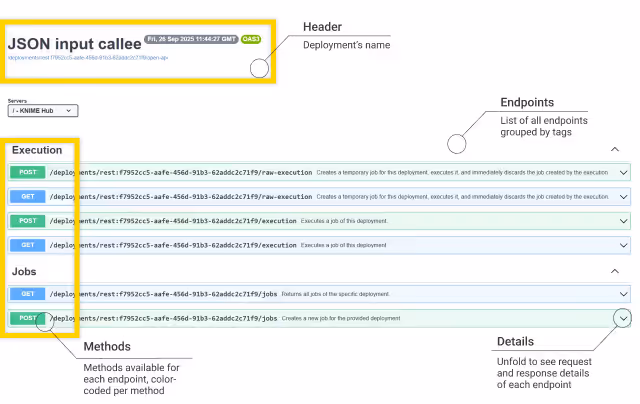Click the POST badge of the /jobs endpoint
Image resolution: width=640 pixels, height=404 pixels.
[27, 318]
